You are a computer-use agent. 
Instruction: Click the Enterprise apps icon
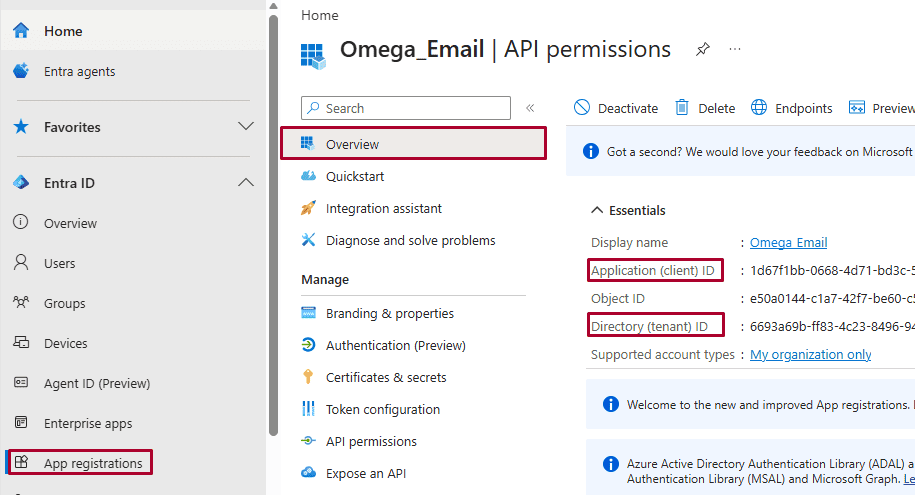pos(21,422)
